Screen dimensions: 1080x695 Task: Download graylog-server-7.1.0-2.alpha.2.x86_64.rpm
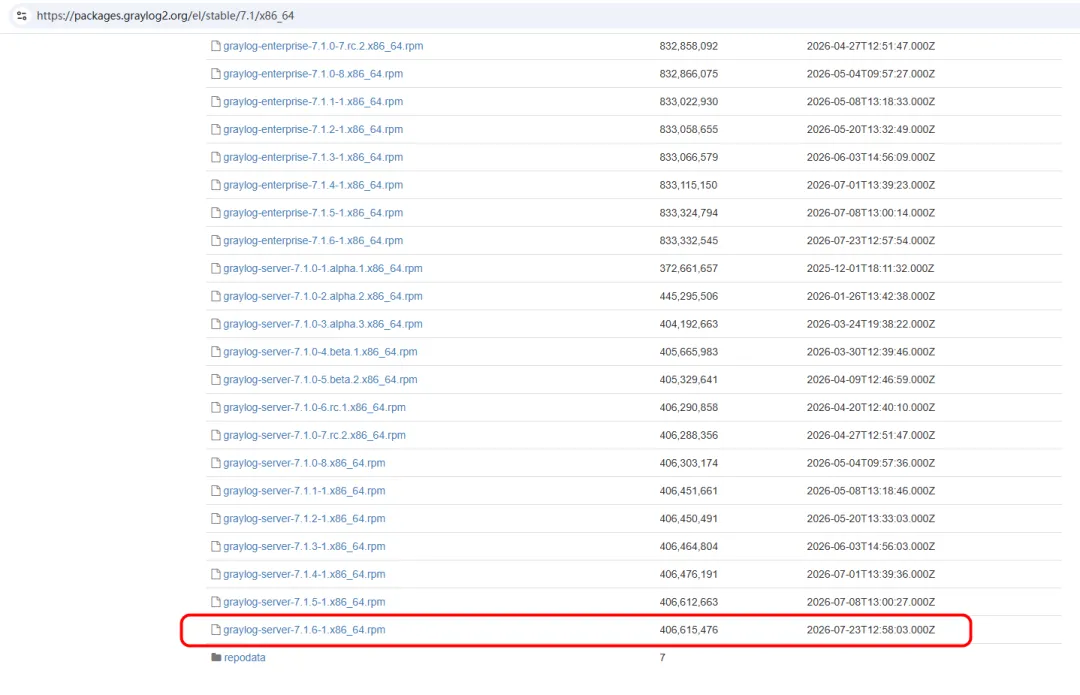coord(322,296)
